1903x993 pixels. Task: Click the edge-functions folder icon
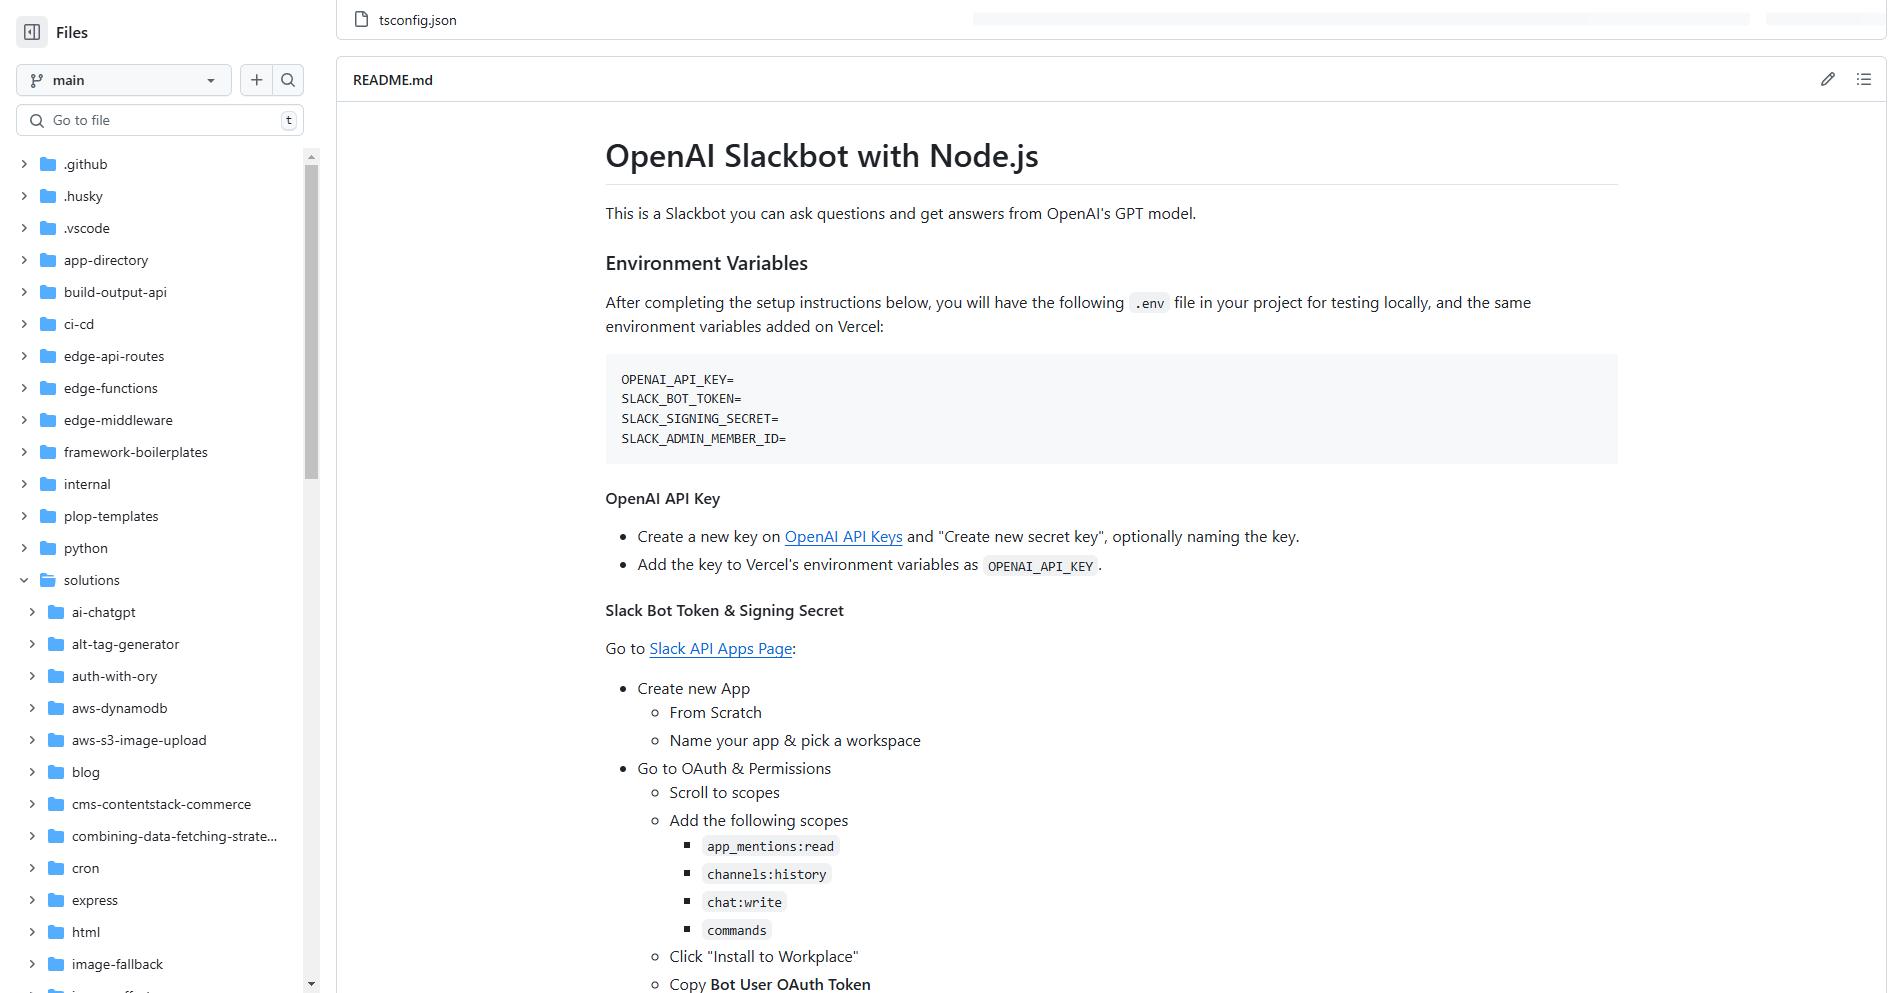coord(48,388)
